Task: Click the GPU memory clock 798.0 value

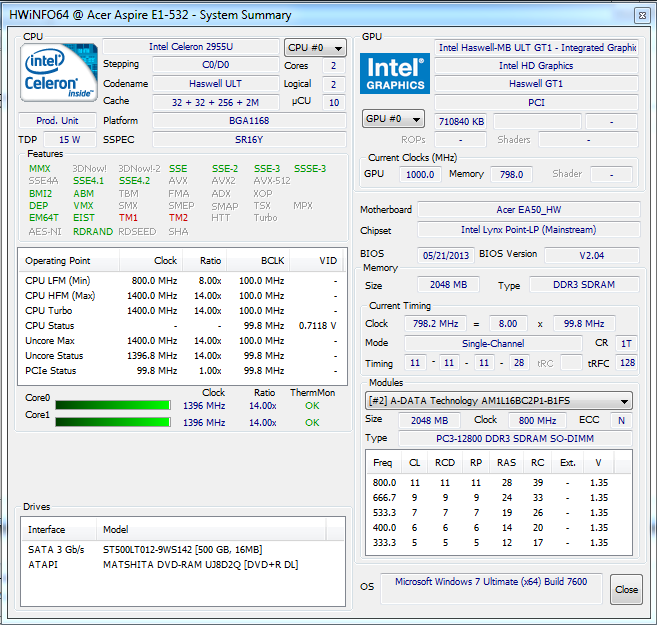Action: [511, 174]
